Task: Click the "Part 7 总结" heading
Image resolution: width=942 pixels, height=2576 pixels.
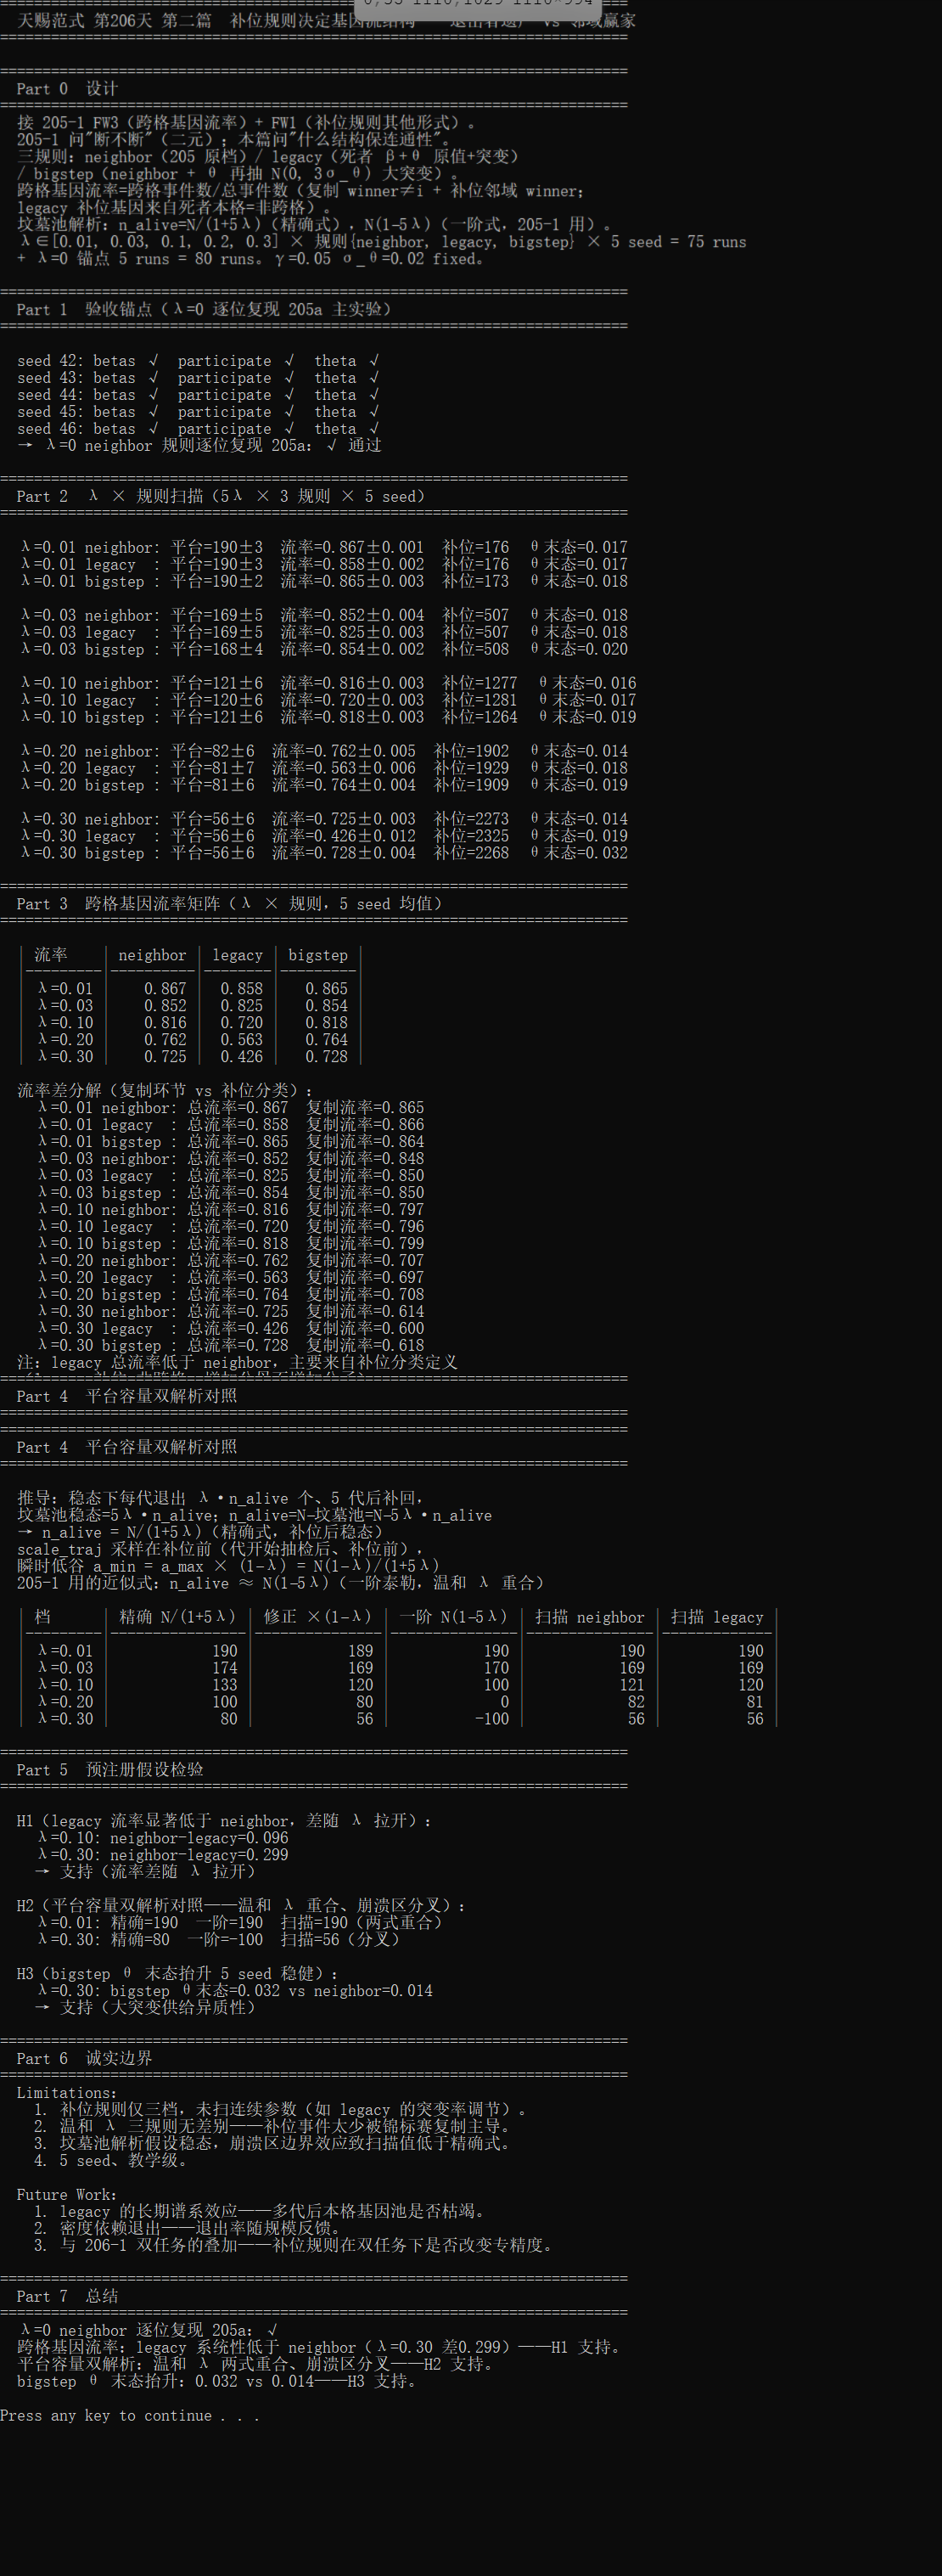Action: 67,2296
